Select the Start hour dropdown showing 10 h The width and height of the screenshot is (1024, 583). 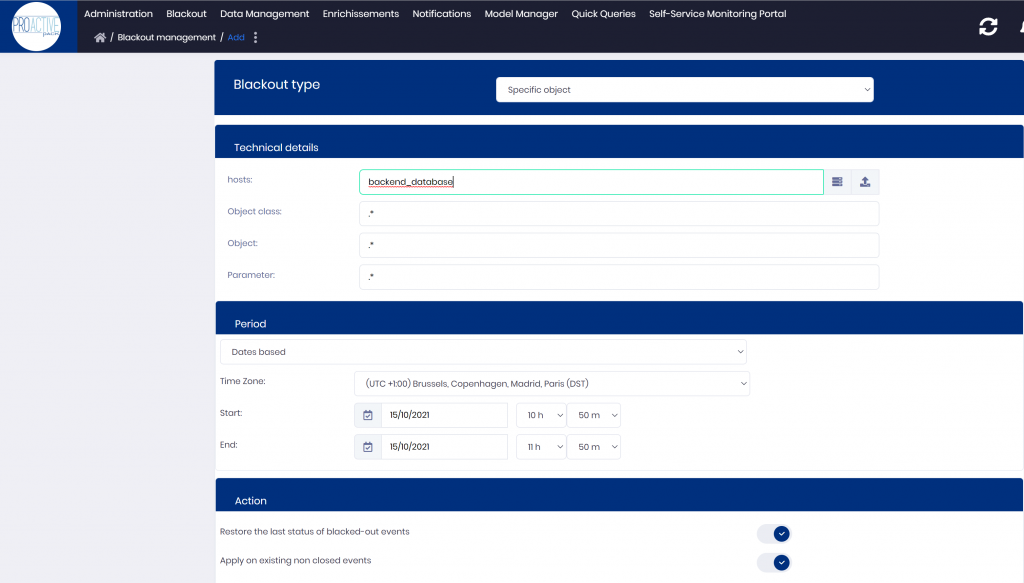coord(541,415)
